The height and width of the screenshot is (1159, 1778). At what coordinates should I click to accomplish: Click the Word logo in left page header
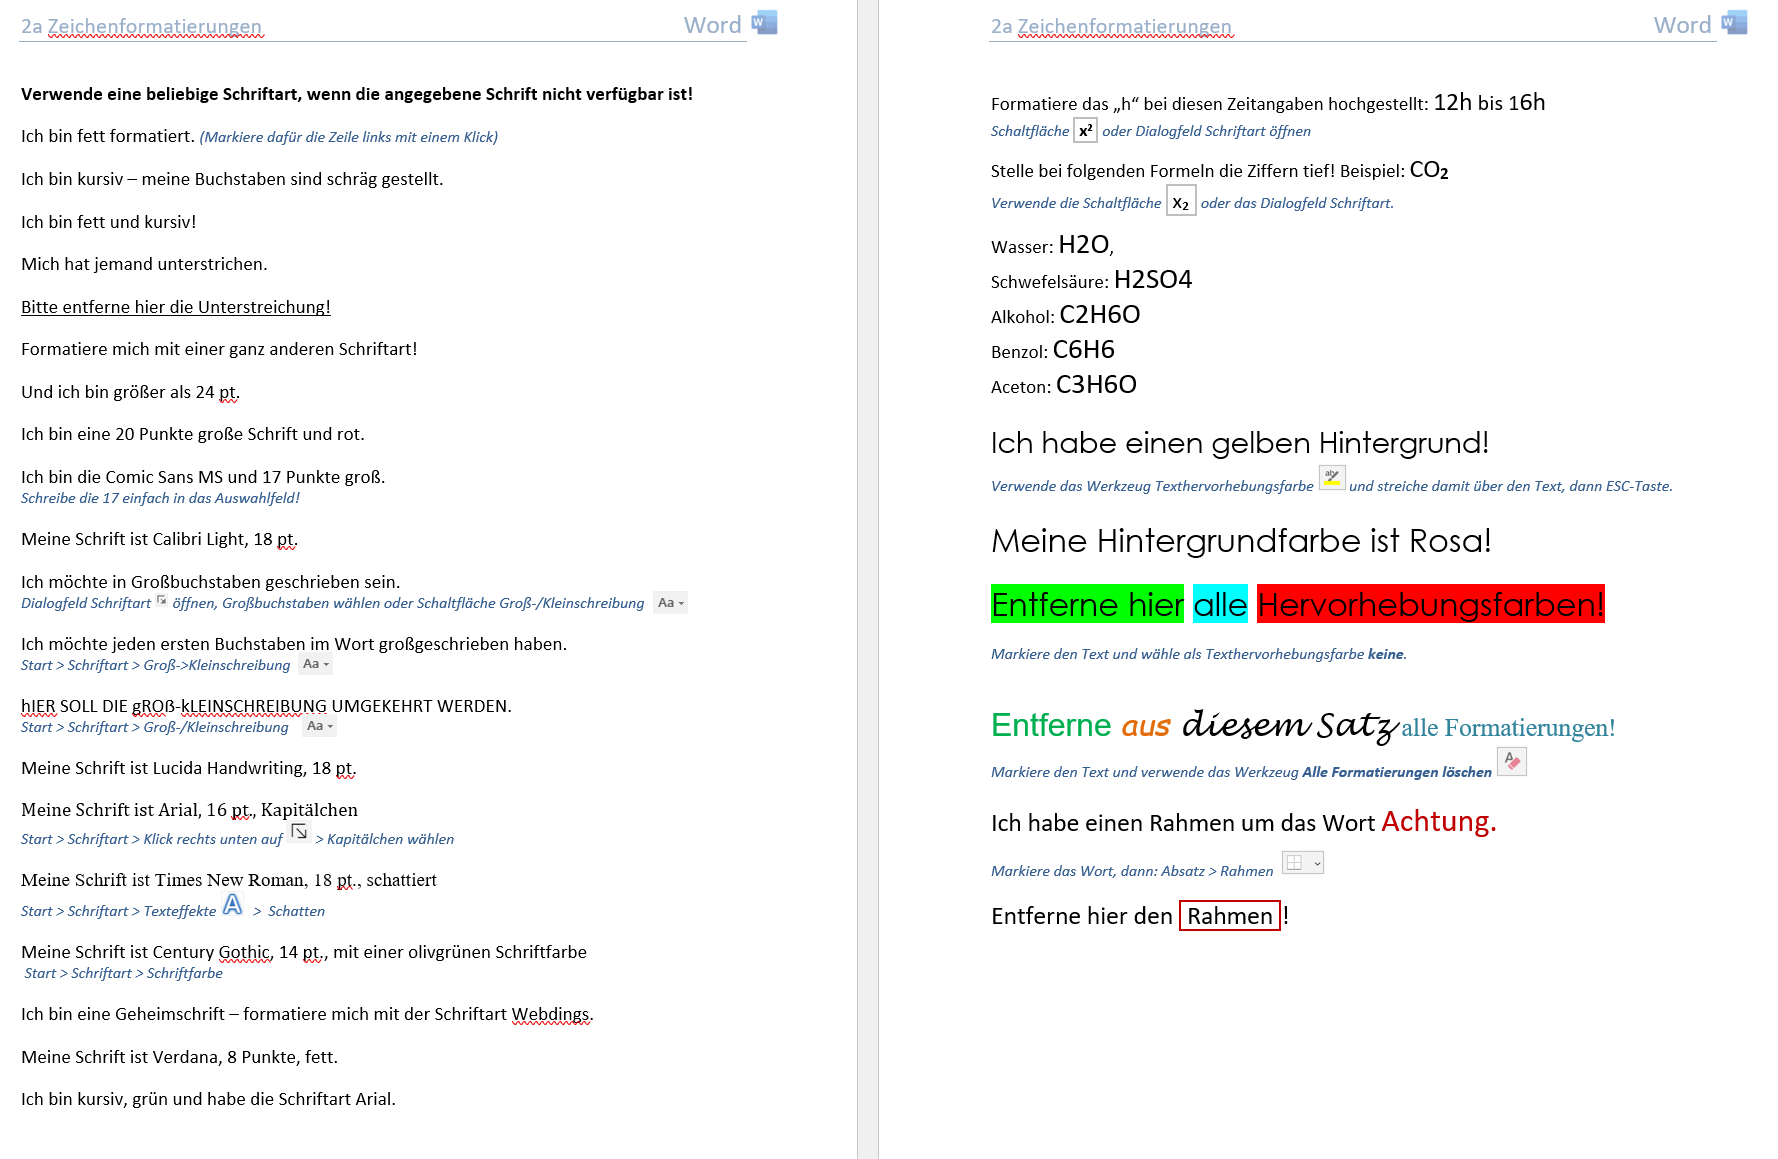765,23
